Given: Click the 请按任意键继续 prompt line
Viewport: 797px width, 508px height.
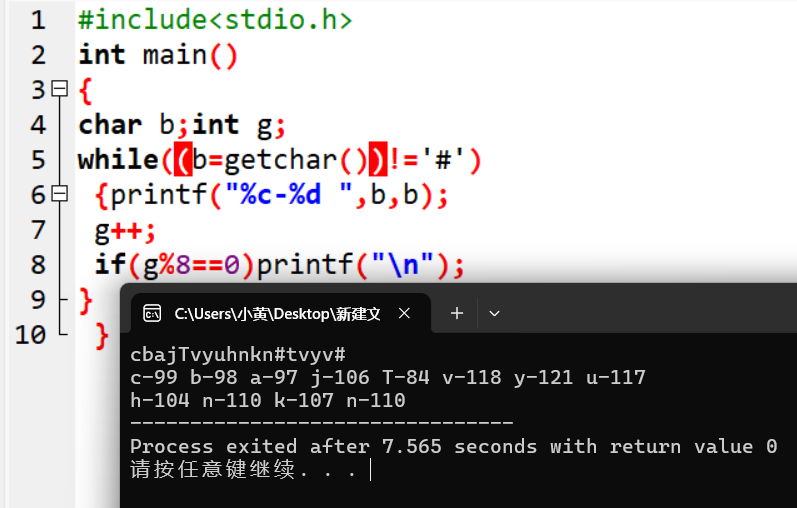Looking at the screenshot, I should click(x=243, y=469).
